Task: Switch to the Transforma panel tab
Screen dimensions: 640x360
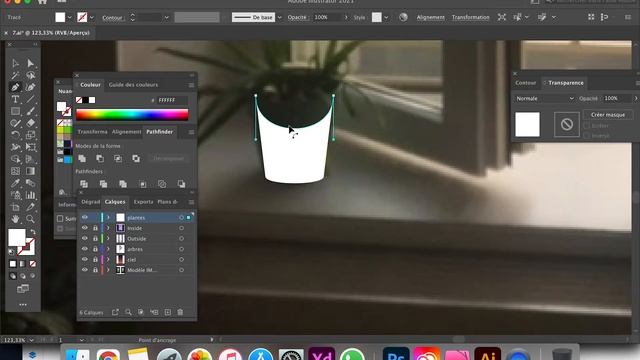Action: pos(93,132)
